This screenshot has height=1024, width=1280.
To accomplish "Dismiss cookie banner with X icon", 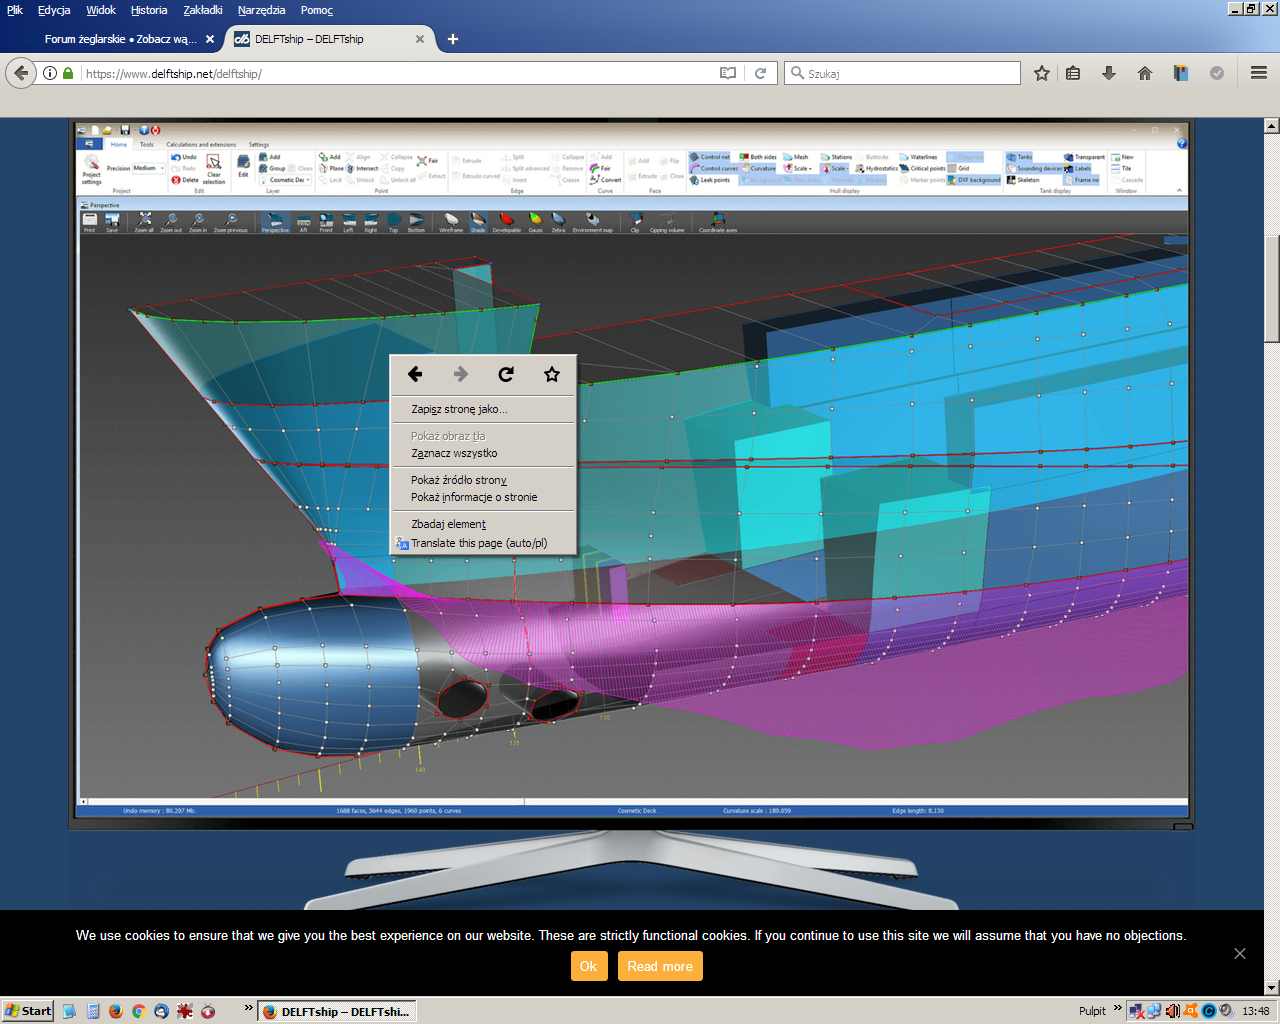I will tap(1240, 953).
